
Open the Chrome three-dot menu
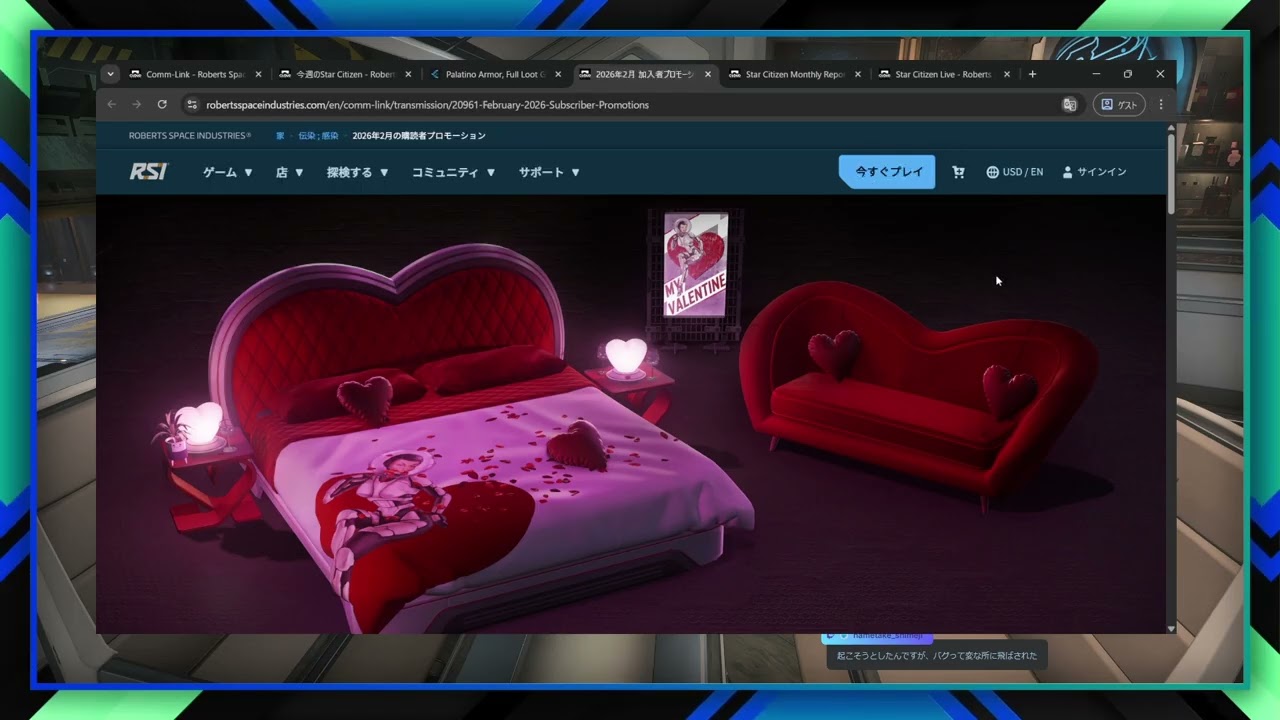(x=1161, y=104)
